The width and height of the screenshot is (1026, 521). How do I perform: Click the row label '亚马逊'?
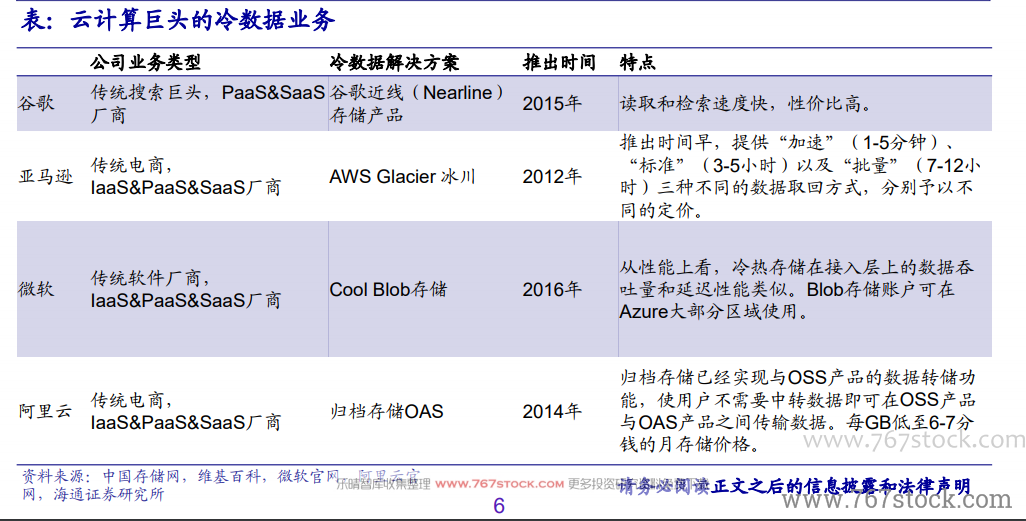[46, 177]
